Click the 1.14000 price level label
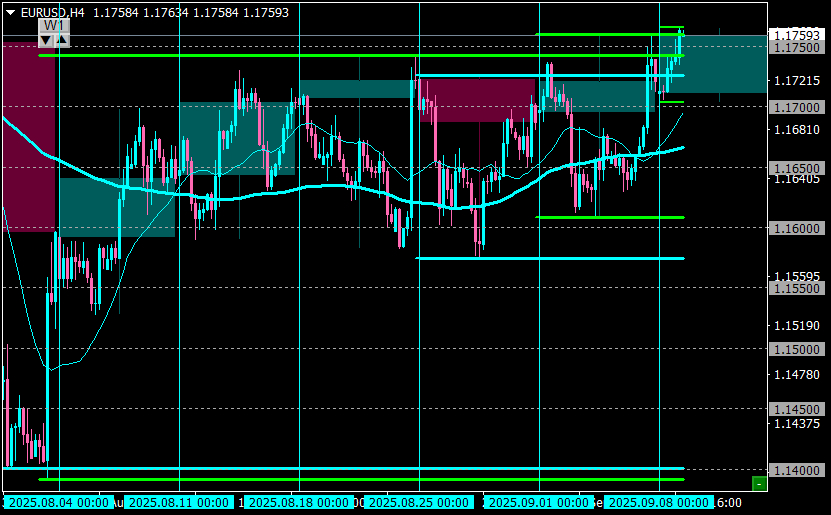The image size is (831, 515). (797, 470)
